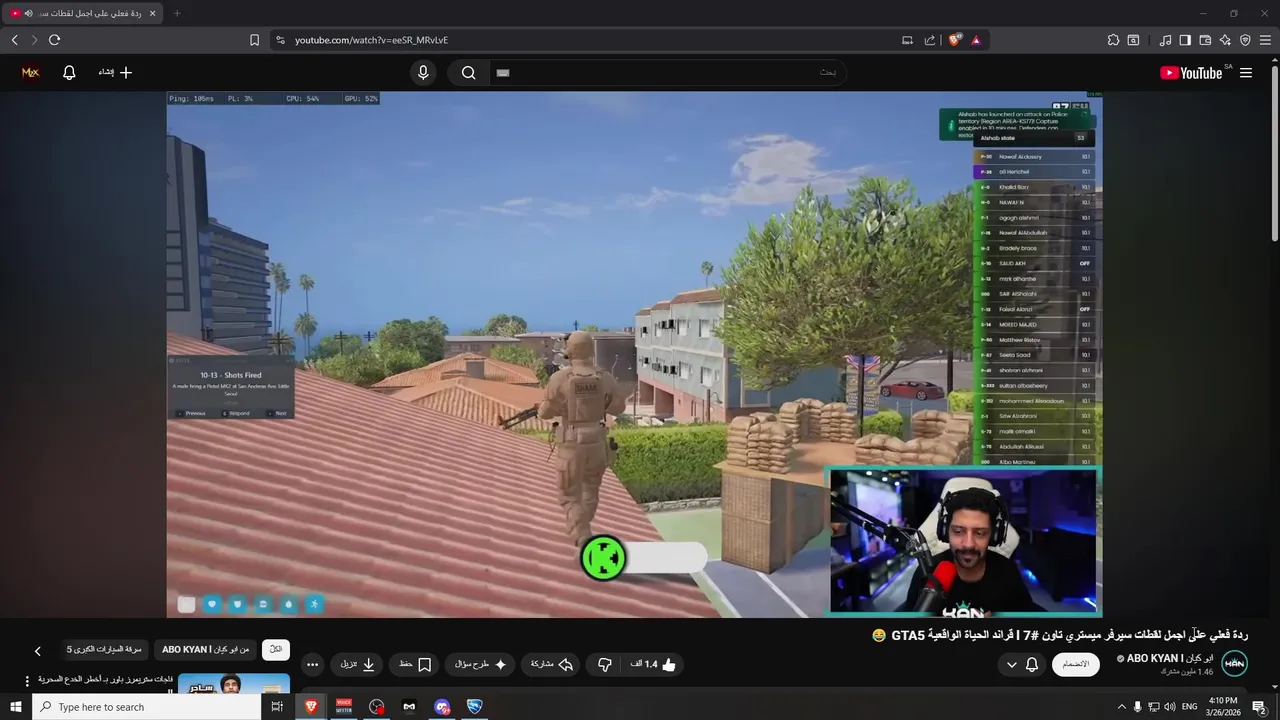
Task: Click the Join (الانضمام) button
Action: pos(1076,664)
